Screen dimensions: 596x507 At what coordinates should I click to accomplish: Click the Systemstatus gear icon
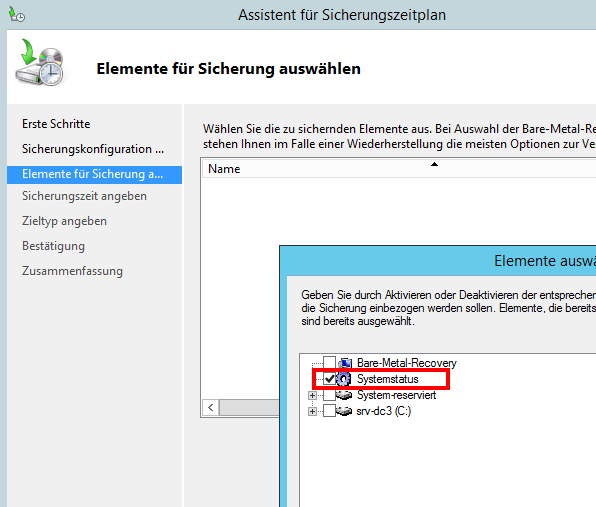pos(344,379)
